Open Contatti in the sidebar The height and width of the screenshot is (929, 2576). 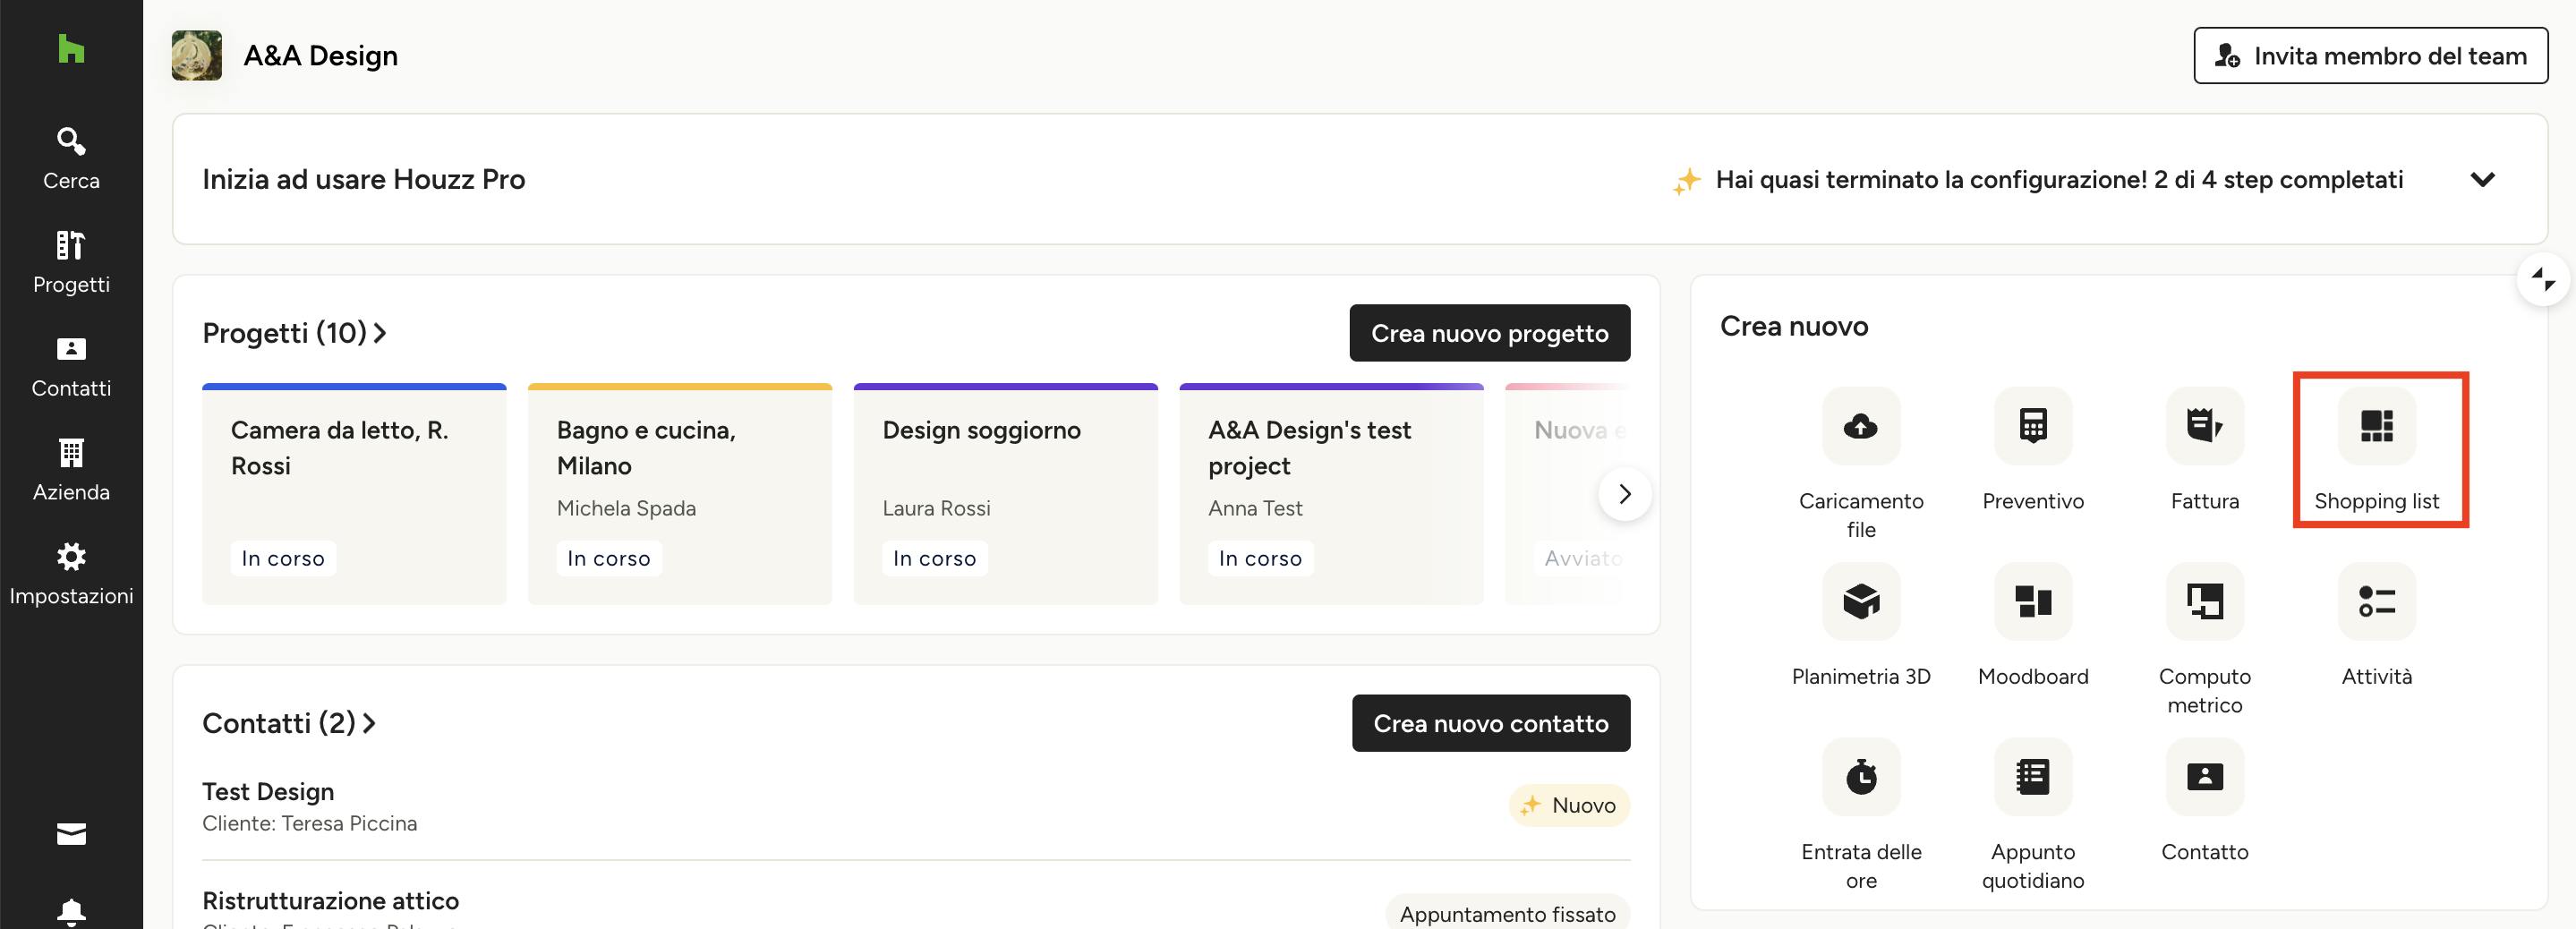pos(71,366)
